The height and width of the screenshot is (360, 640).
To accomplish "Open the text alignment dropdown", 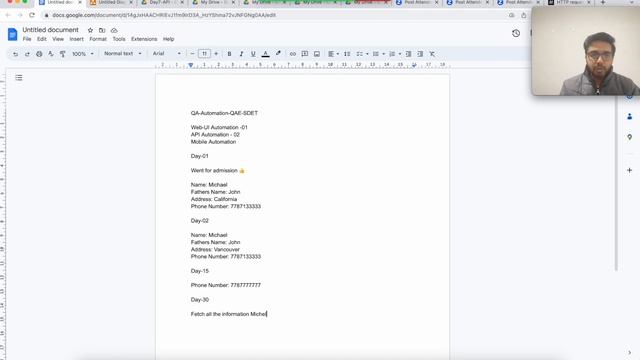I will click(x=333, y=54).
